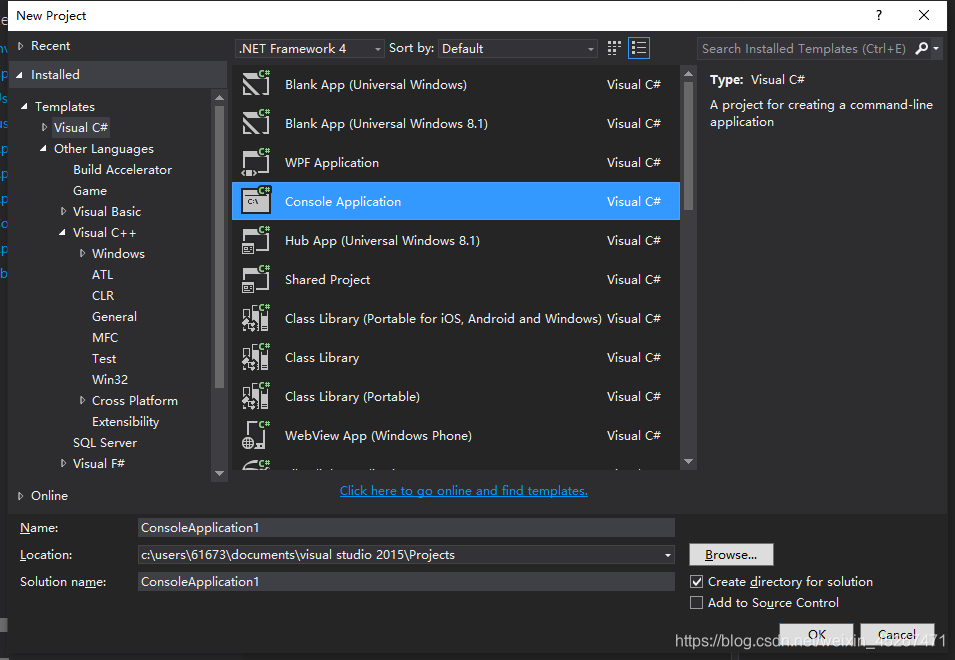Viewport: 955px width, 660px height.
Task: Open the search options dropdown arrow
Action: [x=936, y=48]
